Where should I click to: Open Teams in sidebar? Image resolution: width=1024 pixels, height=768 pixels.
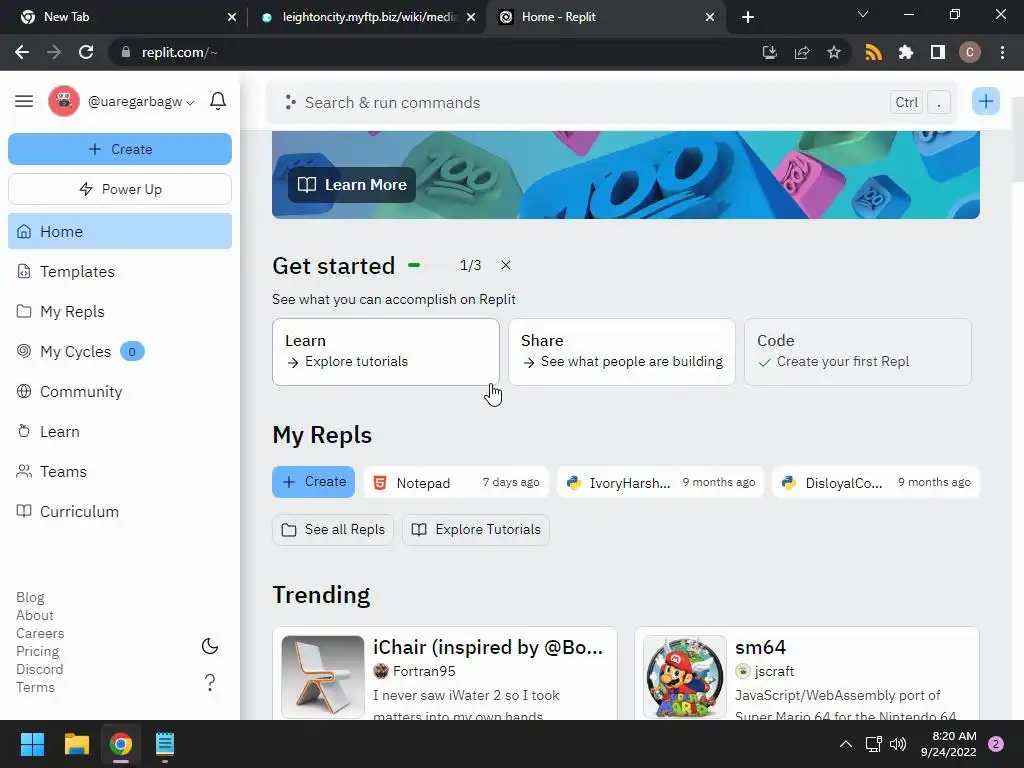tap(120, 472)
